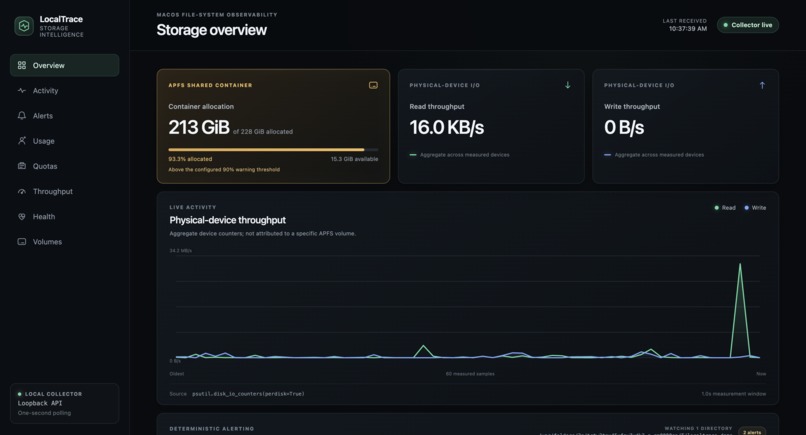The width and height of the screenshot is (806, 435).
Task: Click the Local Collector status card
Action: pos(64,403)
